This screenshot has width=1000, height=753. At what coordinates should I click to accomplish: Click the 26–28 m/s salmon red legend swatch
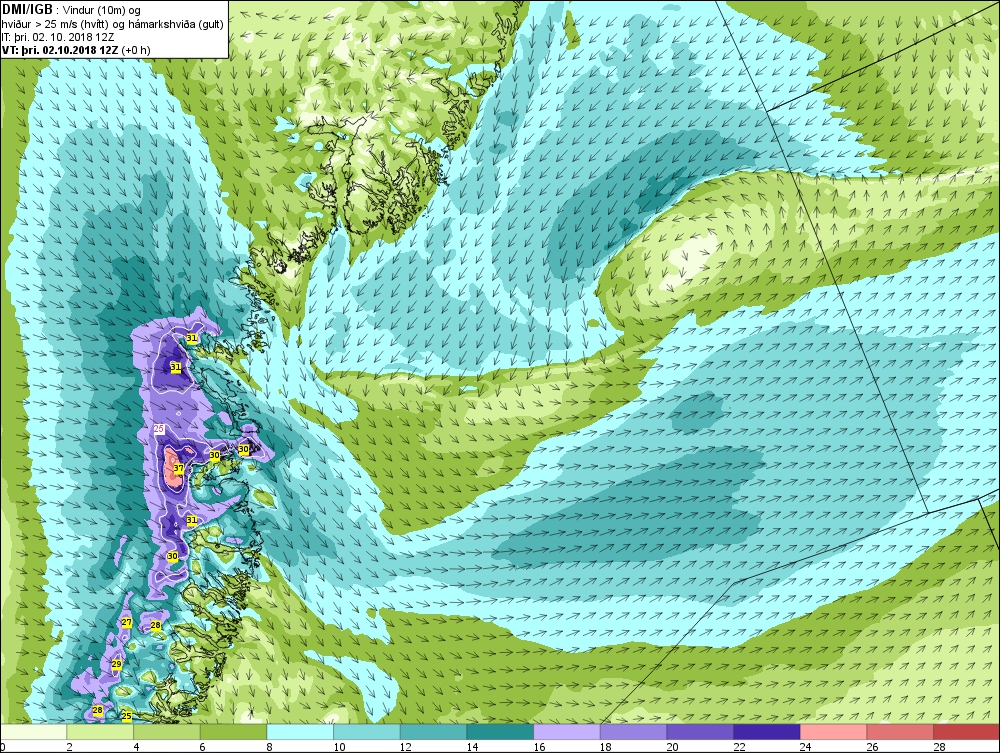click(900, 731)
